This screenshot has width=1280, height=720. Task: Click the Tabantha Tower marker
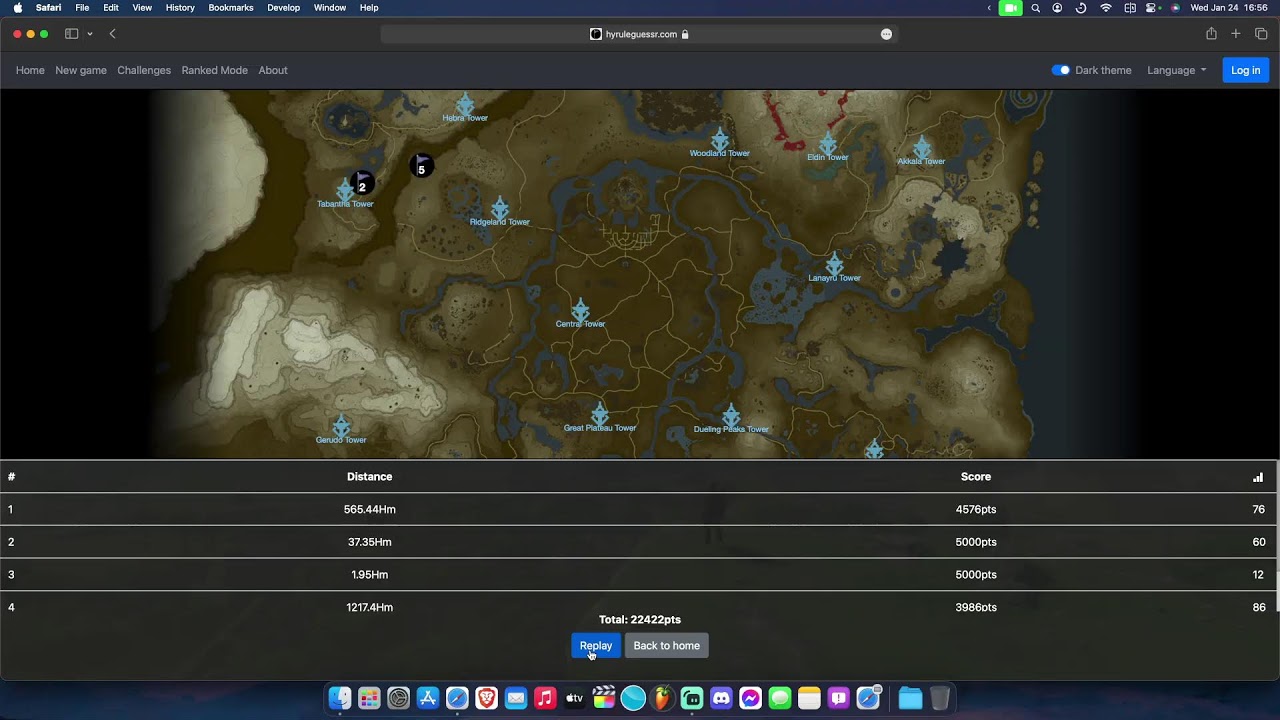345,190
